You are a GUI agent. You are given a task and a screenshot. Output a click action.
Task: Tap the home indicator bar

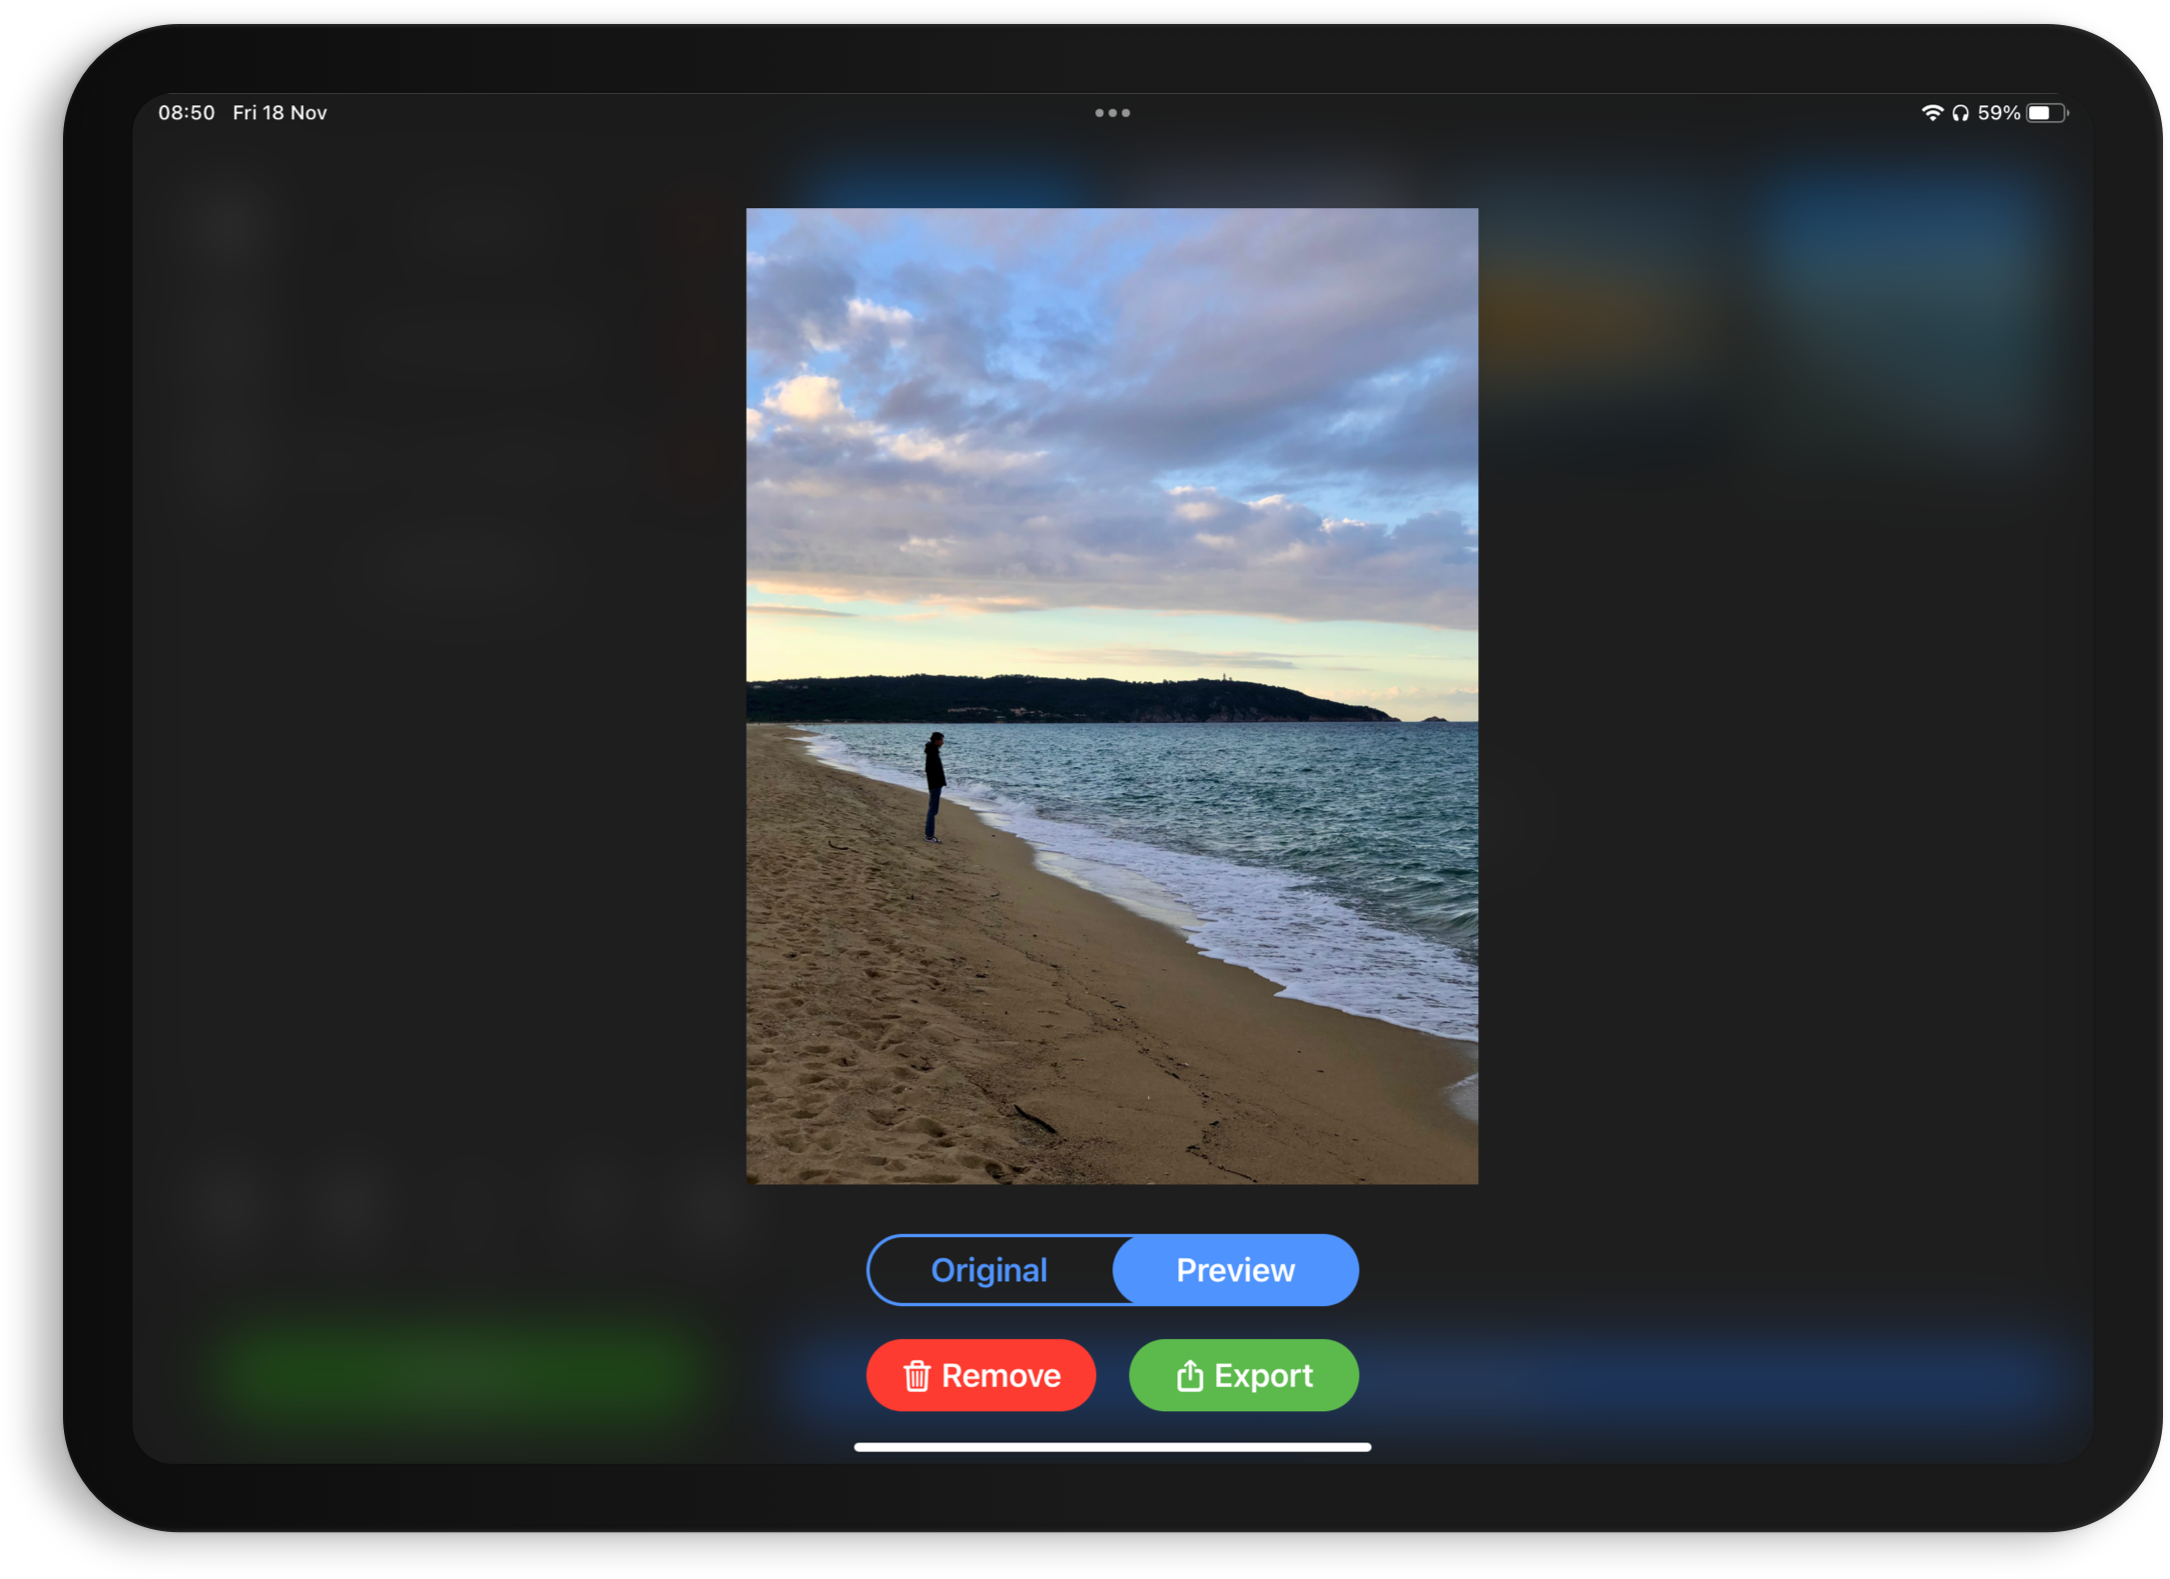click(x=1113, y=1447)
